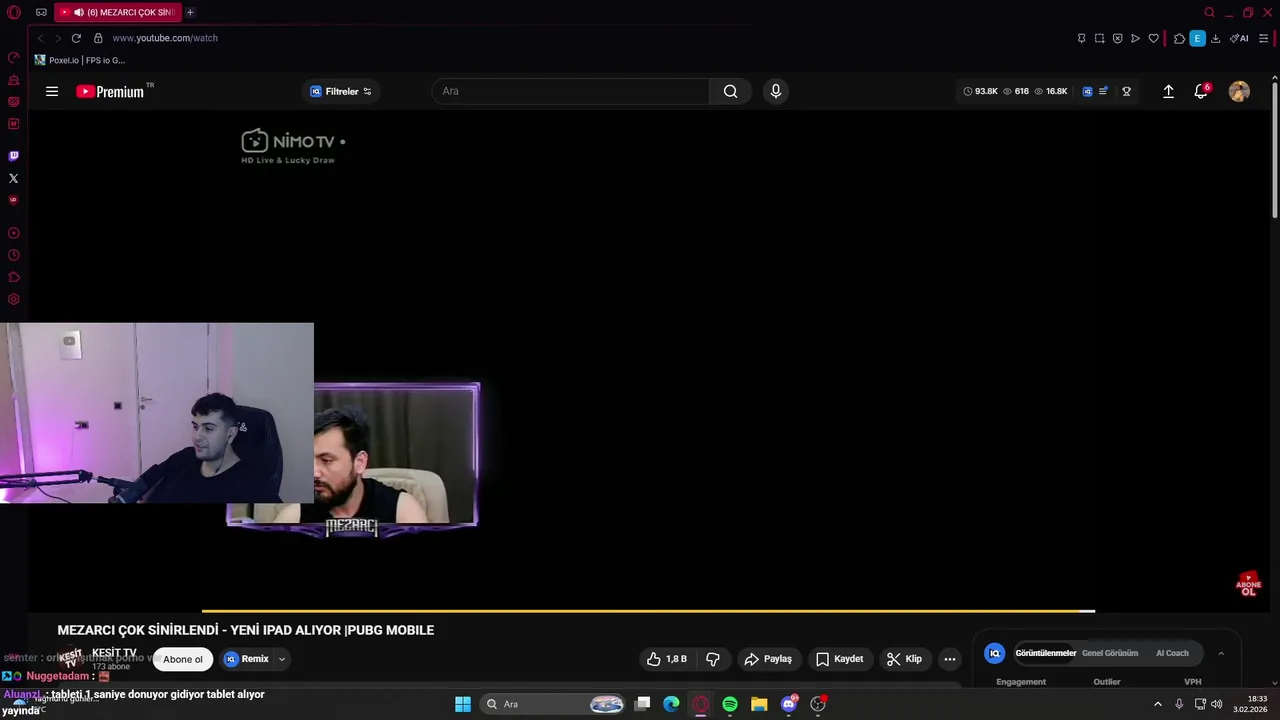
Task: Open GX Corner gamepad icon
Action: click(41, 13)
